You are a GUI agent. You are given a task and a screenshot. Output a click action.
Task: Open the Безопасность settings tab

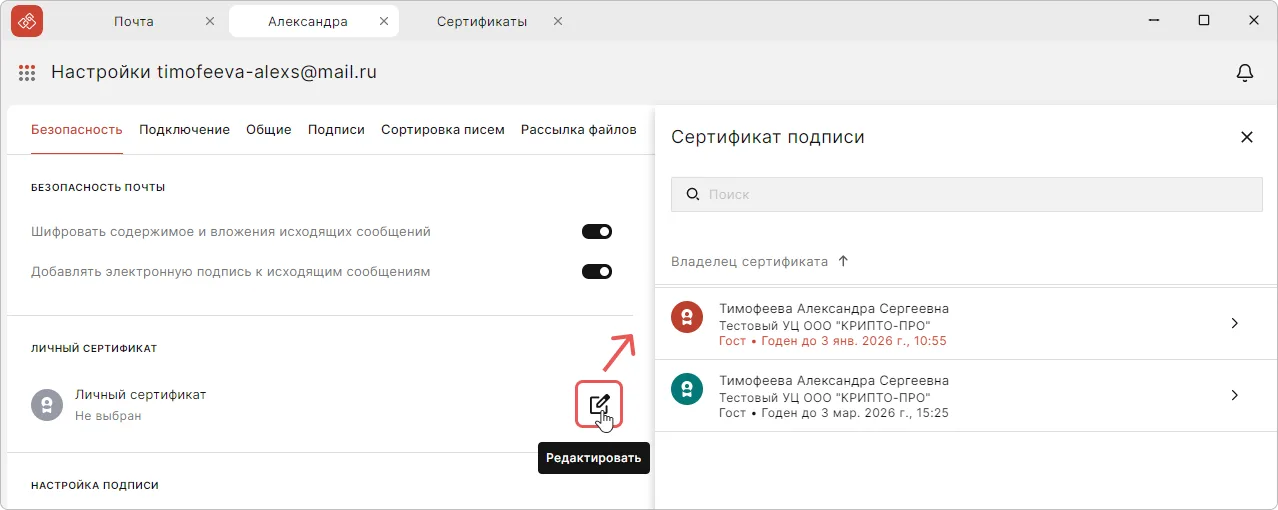pyautogui.click(x=77, y=130)
